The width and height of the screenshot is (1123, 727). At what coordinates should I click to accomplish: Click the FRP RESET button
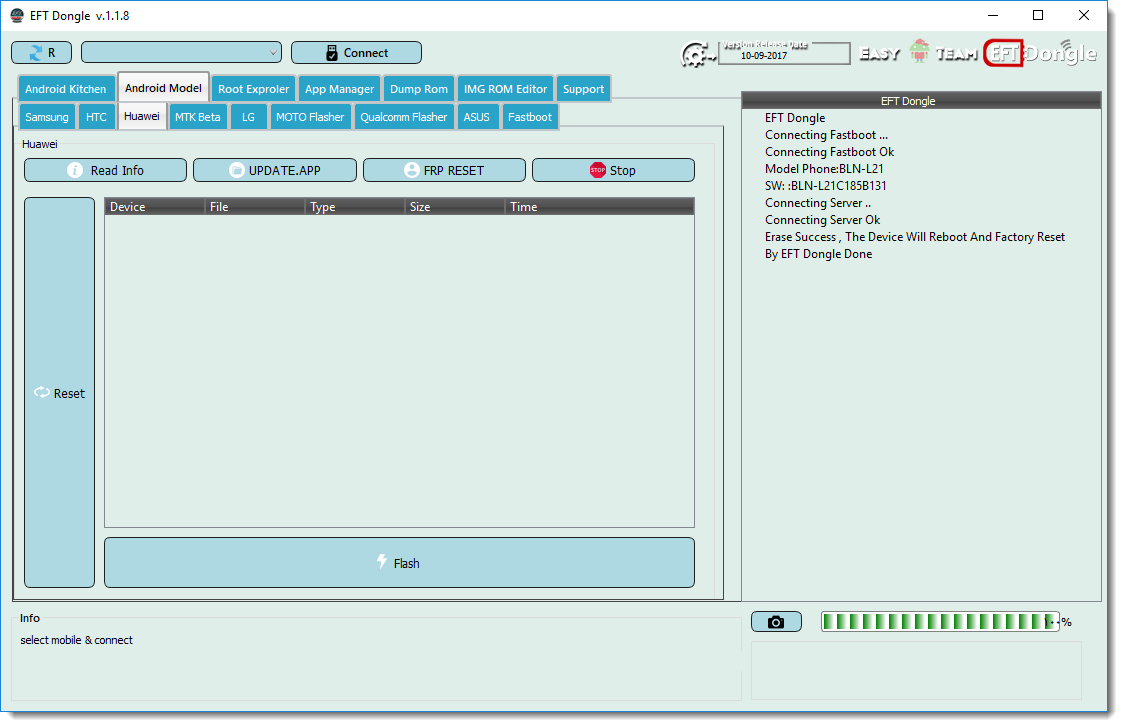pyautogui.click(x=444, y=170)
